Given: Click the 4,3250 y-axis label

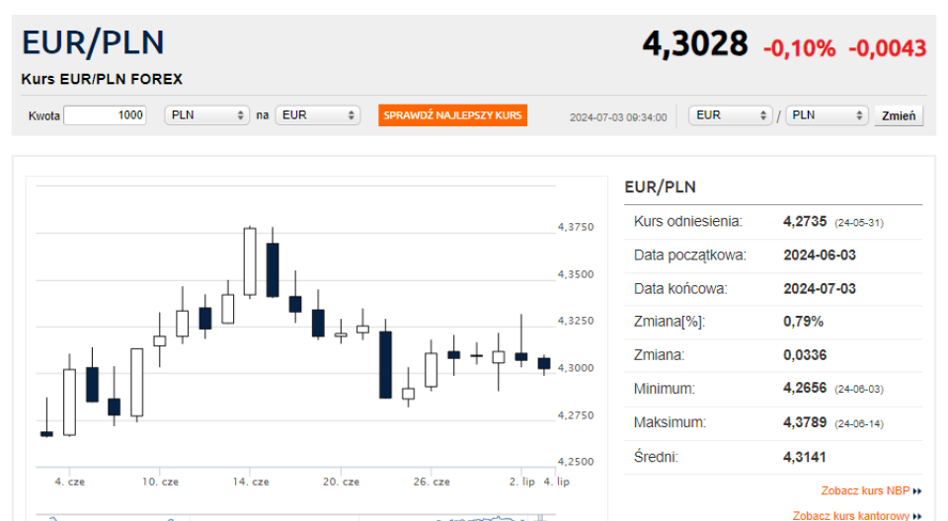Looking at the screenshot, I should coord(576,321).
